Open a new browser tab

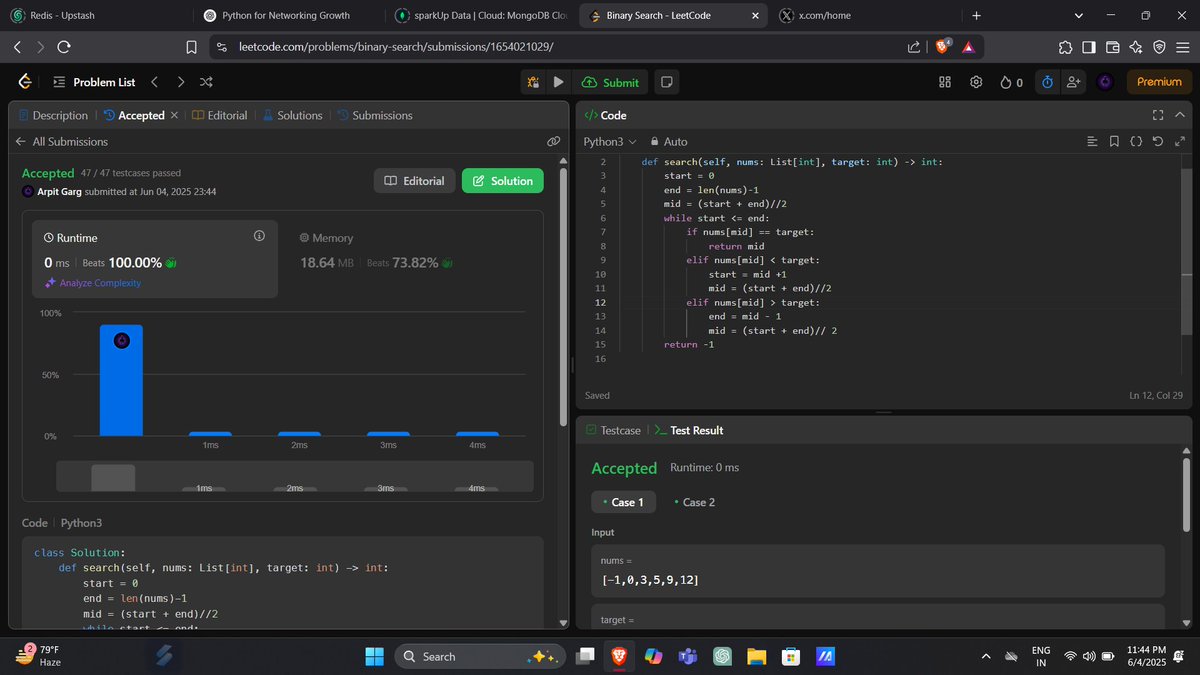tap(977, 16)
